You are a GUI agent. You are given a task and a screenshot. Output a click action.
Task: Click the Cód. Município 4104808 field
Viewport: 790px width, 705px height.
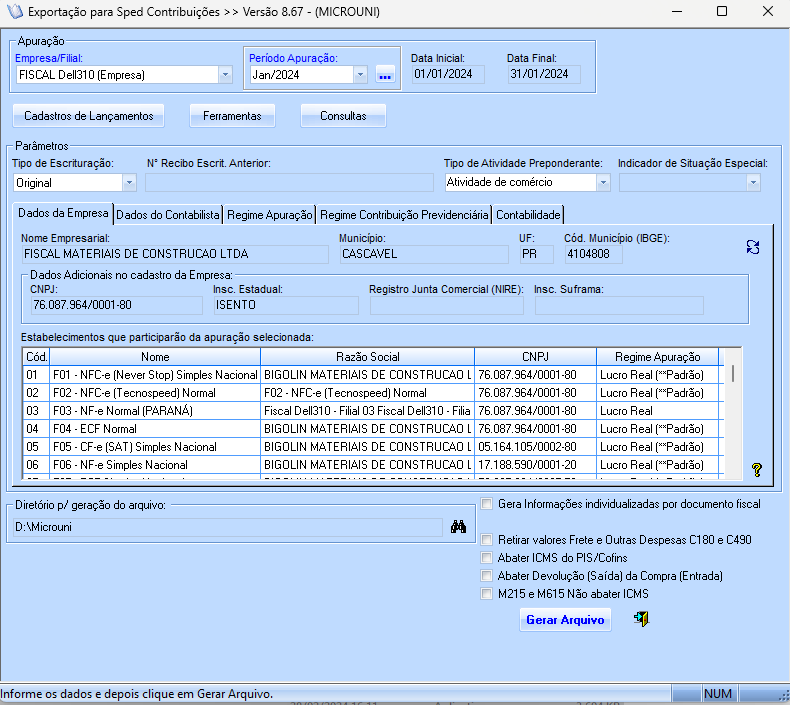(x=594, y=254)
